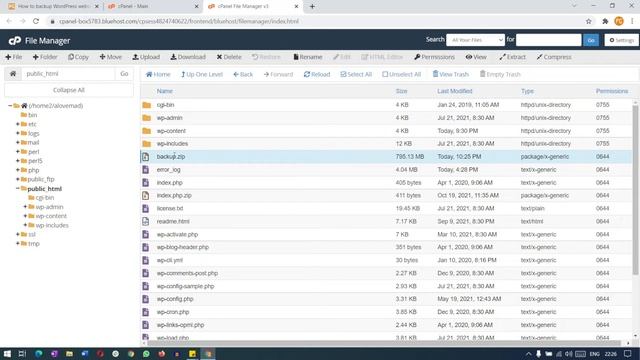The width and height of the screenshot is (640, 360).
Task: Open Permissions for selected file
Action: pos(434,57)
